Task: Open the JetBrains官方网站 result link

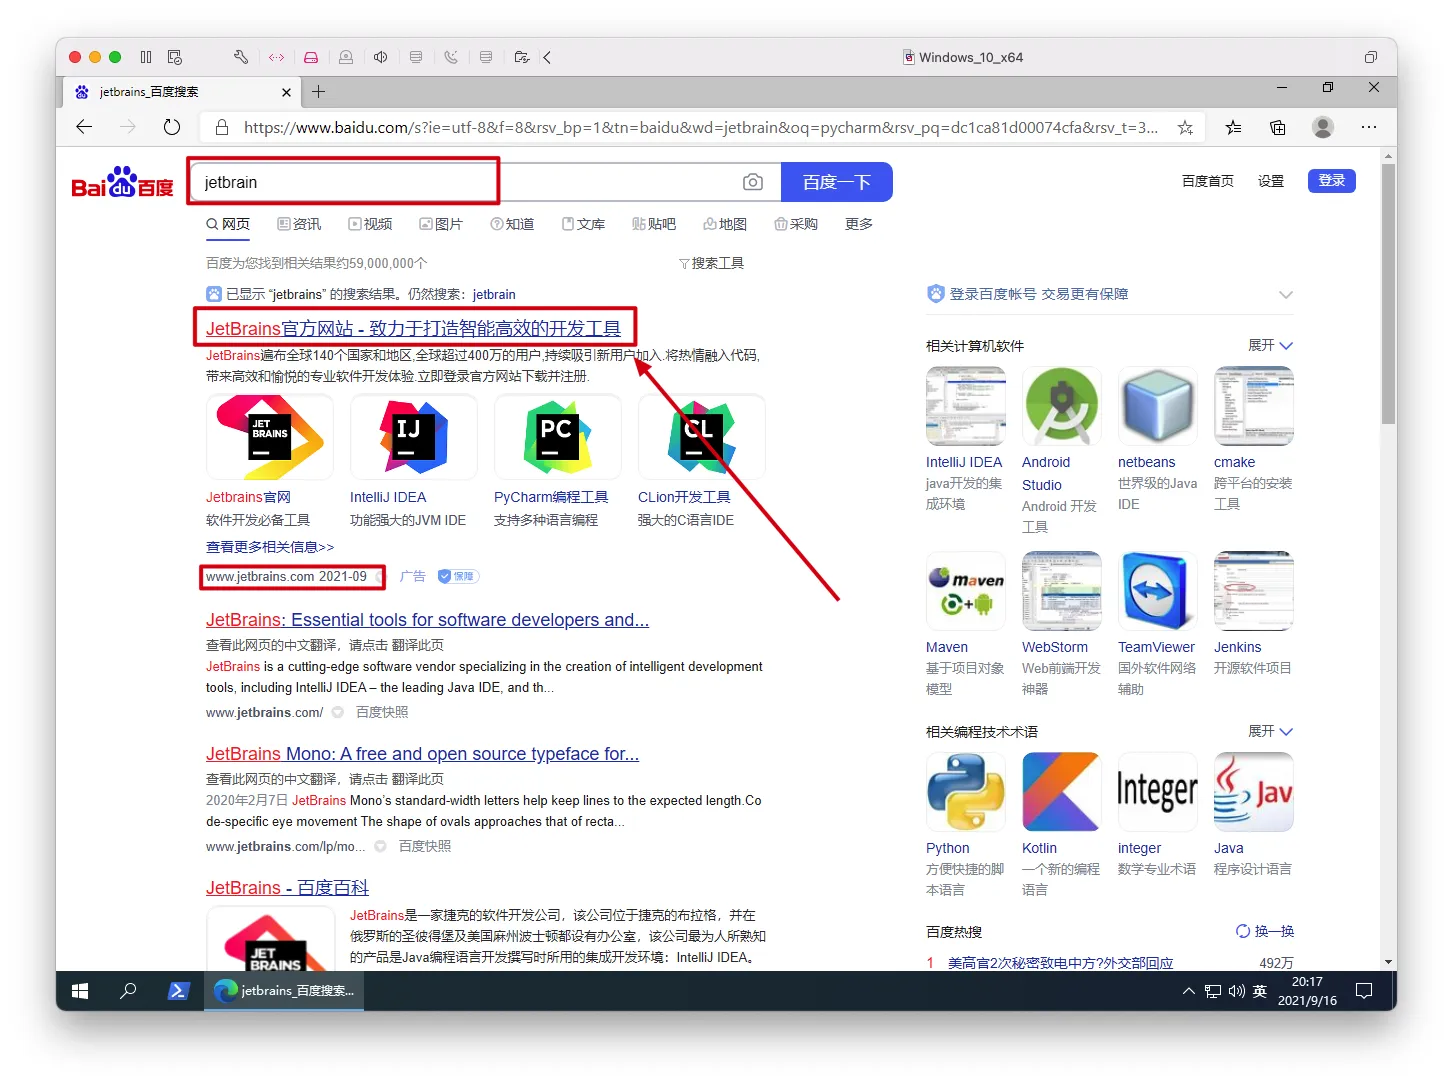Action: (413, 328)
